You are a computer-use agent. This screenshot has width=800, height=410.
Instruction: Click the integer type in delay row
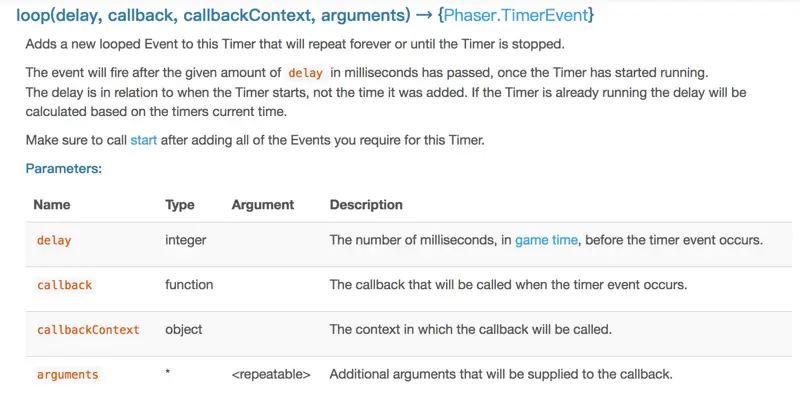pos(186,240)
